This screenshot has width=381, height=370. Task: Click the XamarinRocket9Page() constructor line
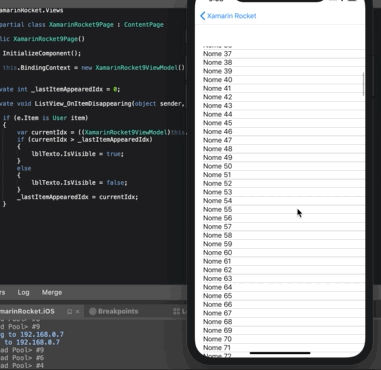click(42, 39)
